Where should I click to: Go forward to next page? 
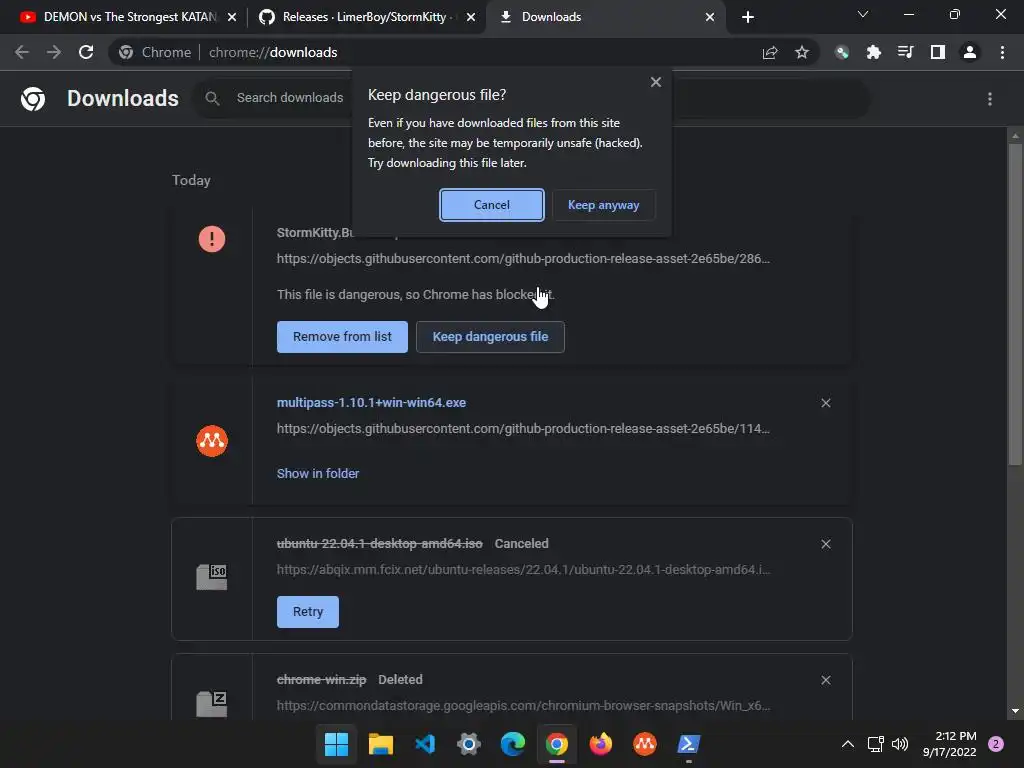point(54,52)
